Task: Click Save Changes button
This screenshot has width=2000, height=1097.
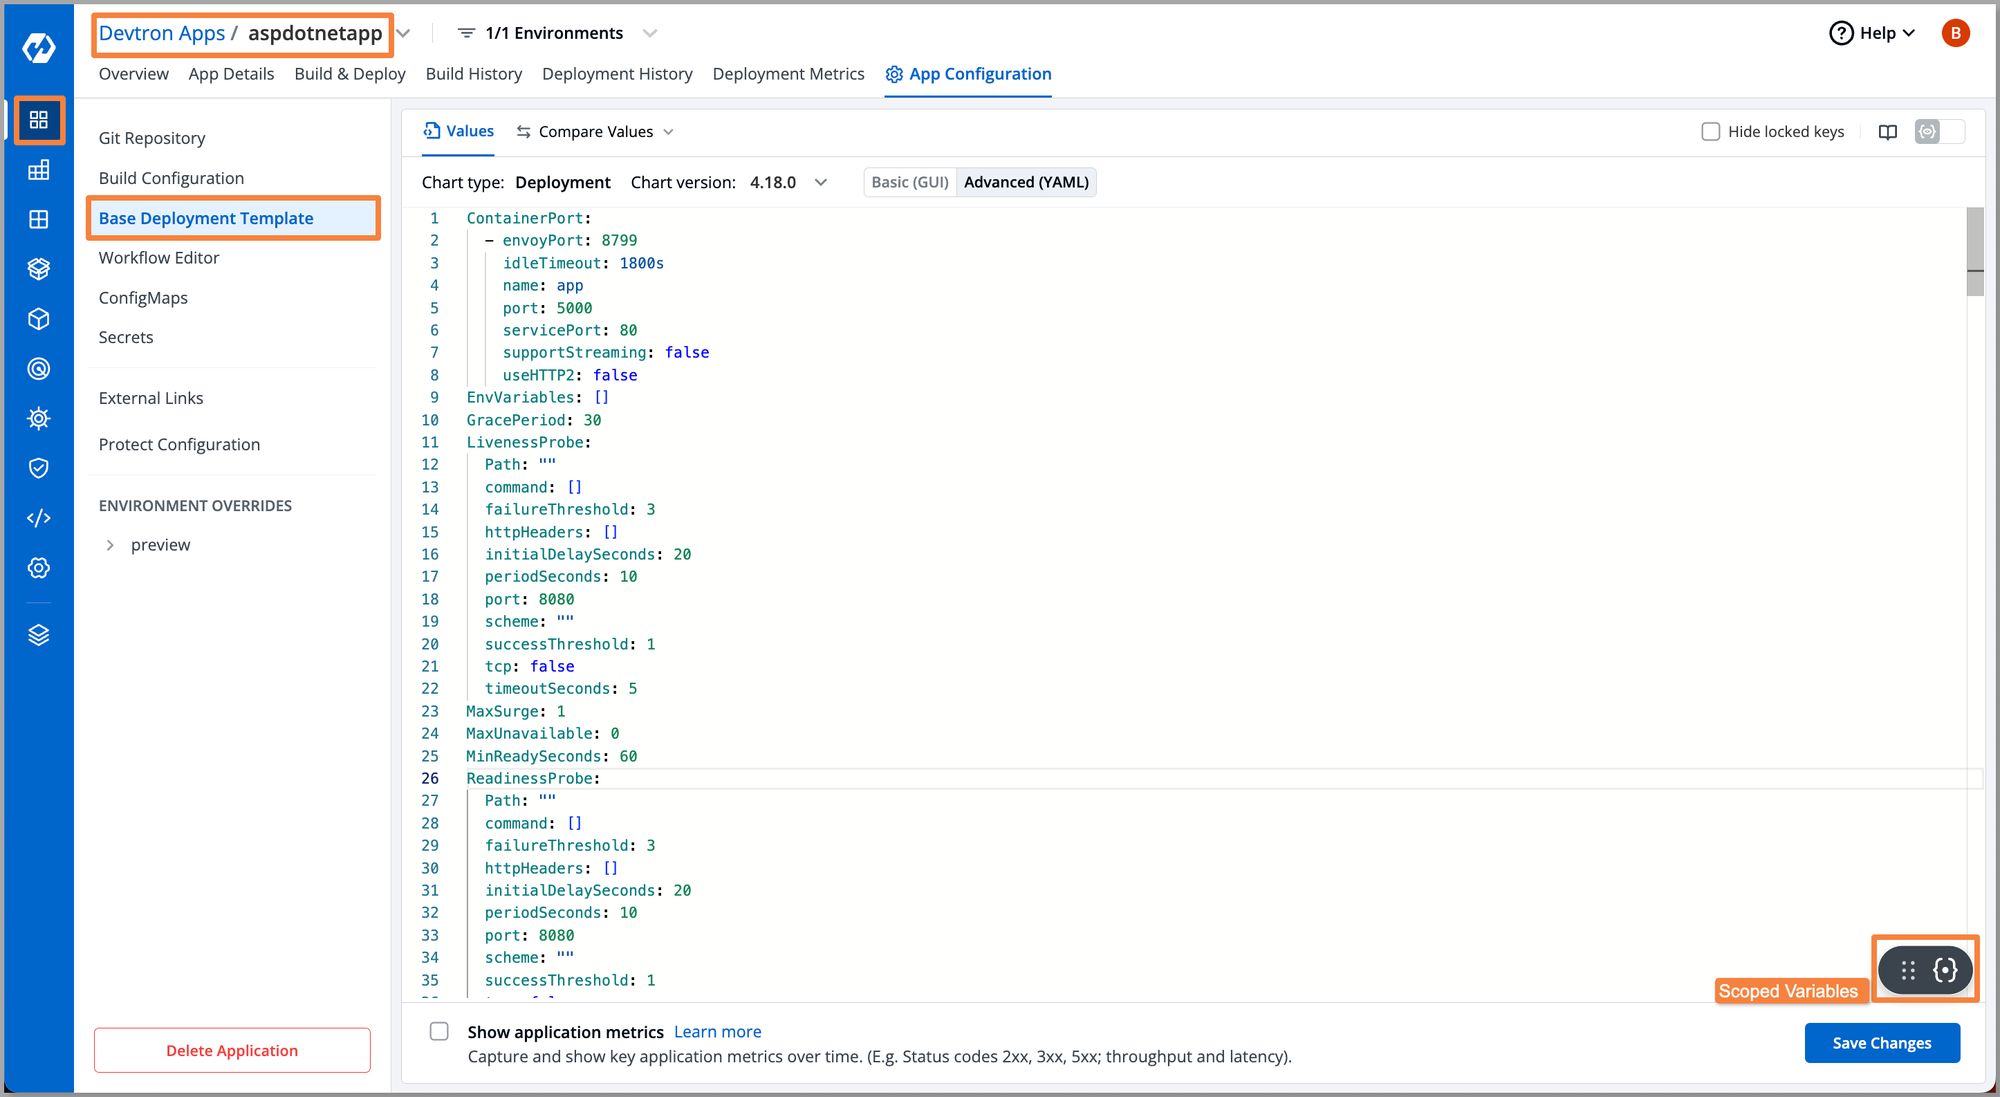Action: coord(1880,1040)
